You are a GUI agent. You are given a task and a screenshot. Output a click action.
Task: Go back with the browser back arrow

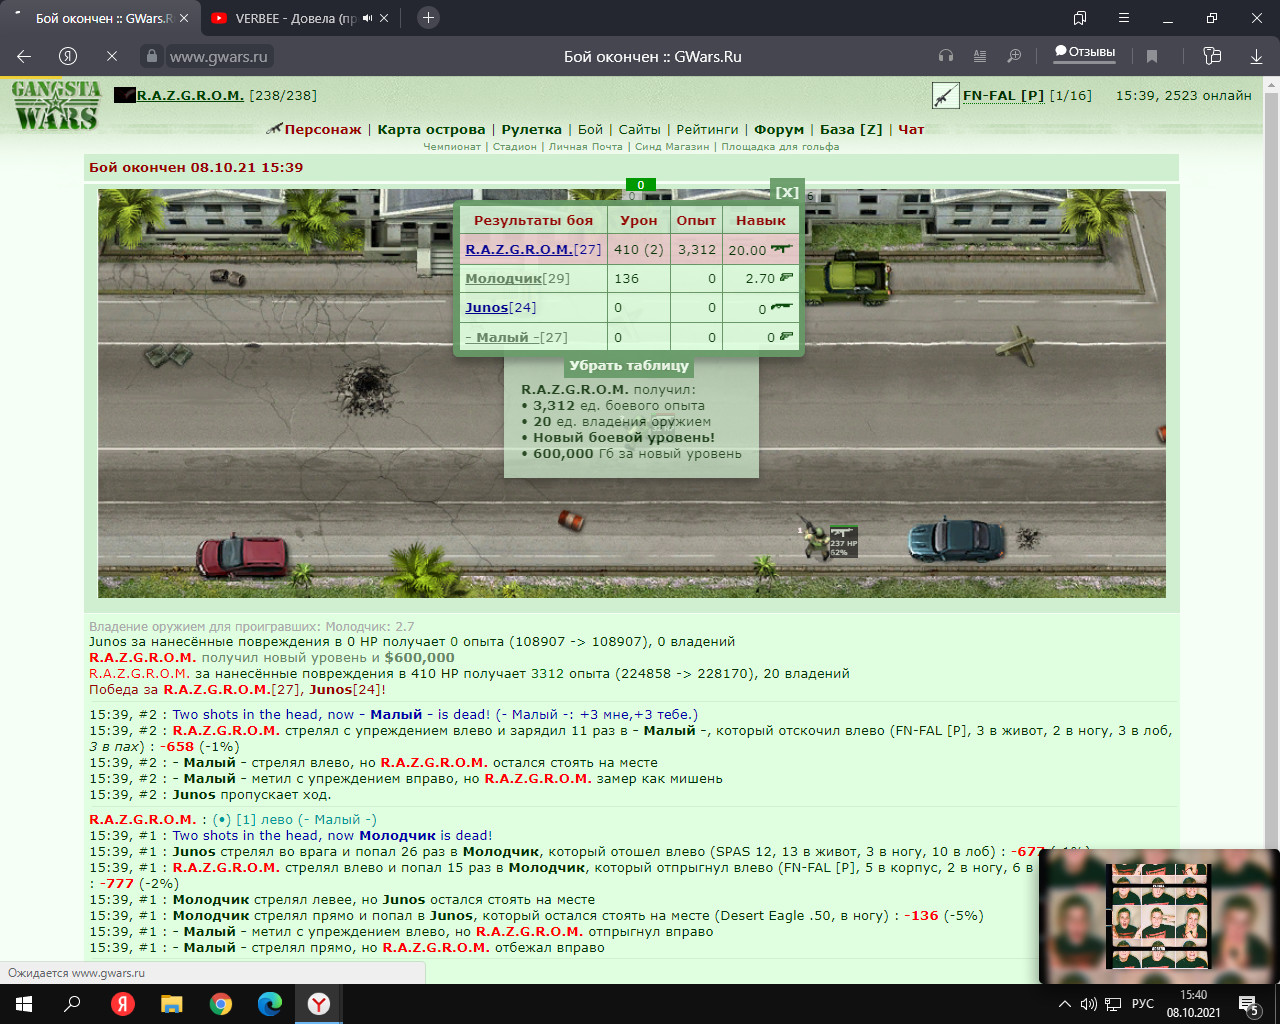24,56
